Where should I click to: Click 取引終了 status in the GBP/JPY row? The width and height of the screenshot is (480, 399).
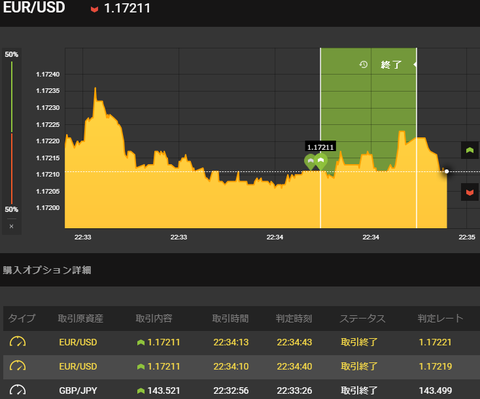(359, 390)
